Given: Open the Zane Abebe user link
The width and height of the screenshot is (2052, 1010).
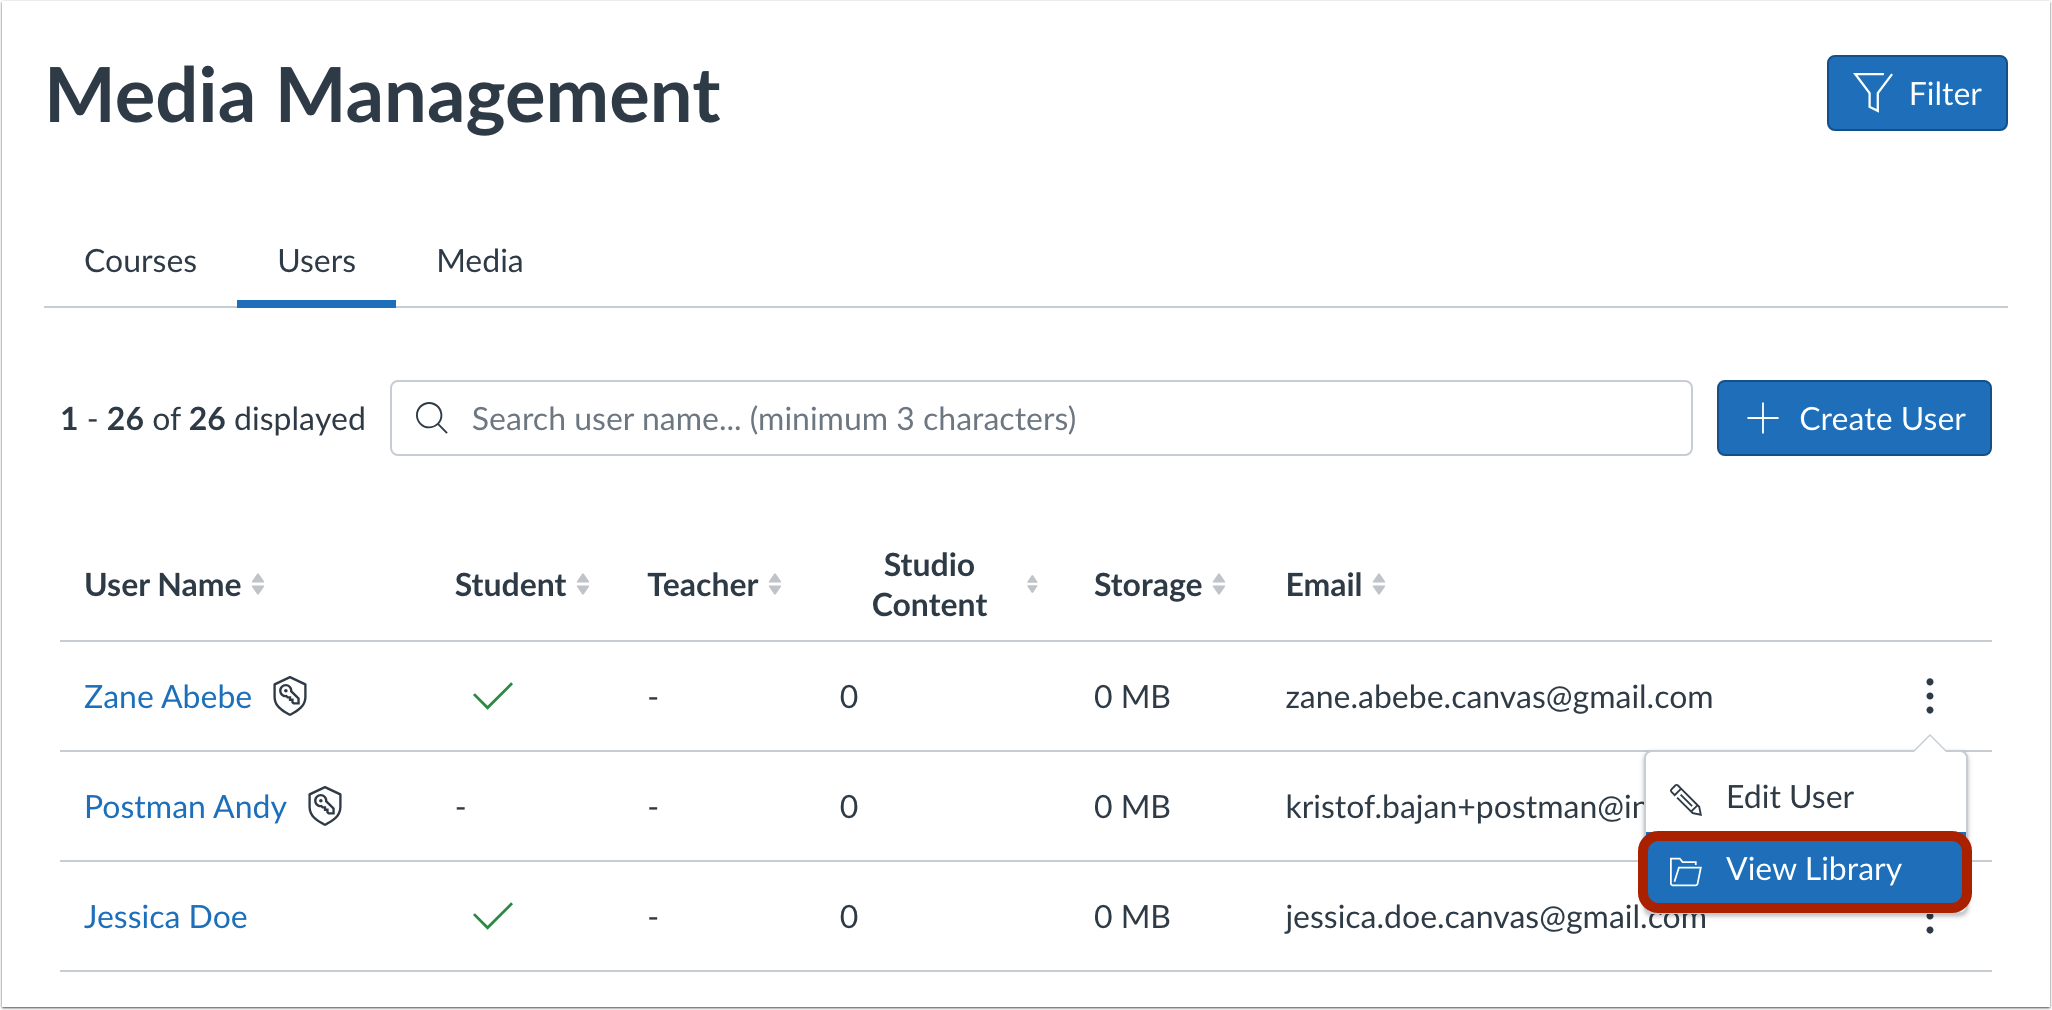Looking at the screenshot, I should pyautogui.click(x=168, y=697).
